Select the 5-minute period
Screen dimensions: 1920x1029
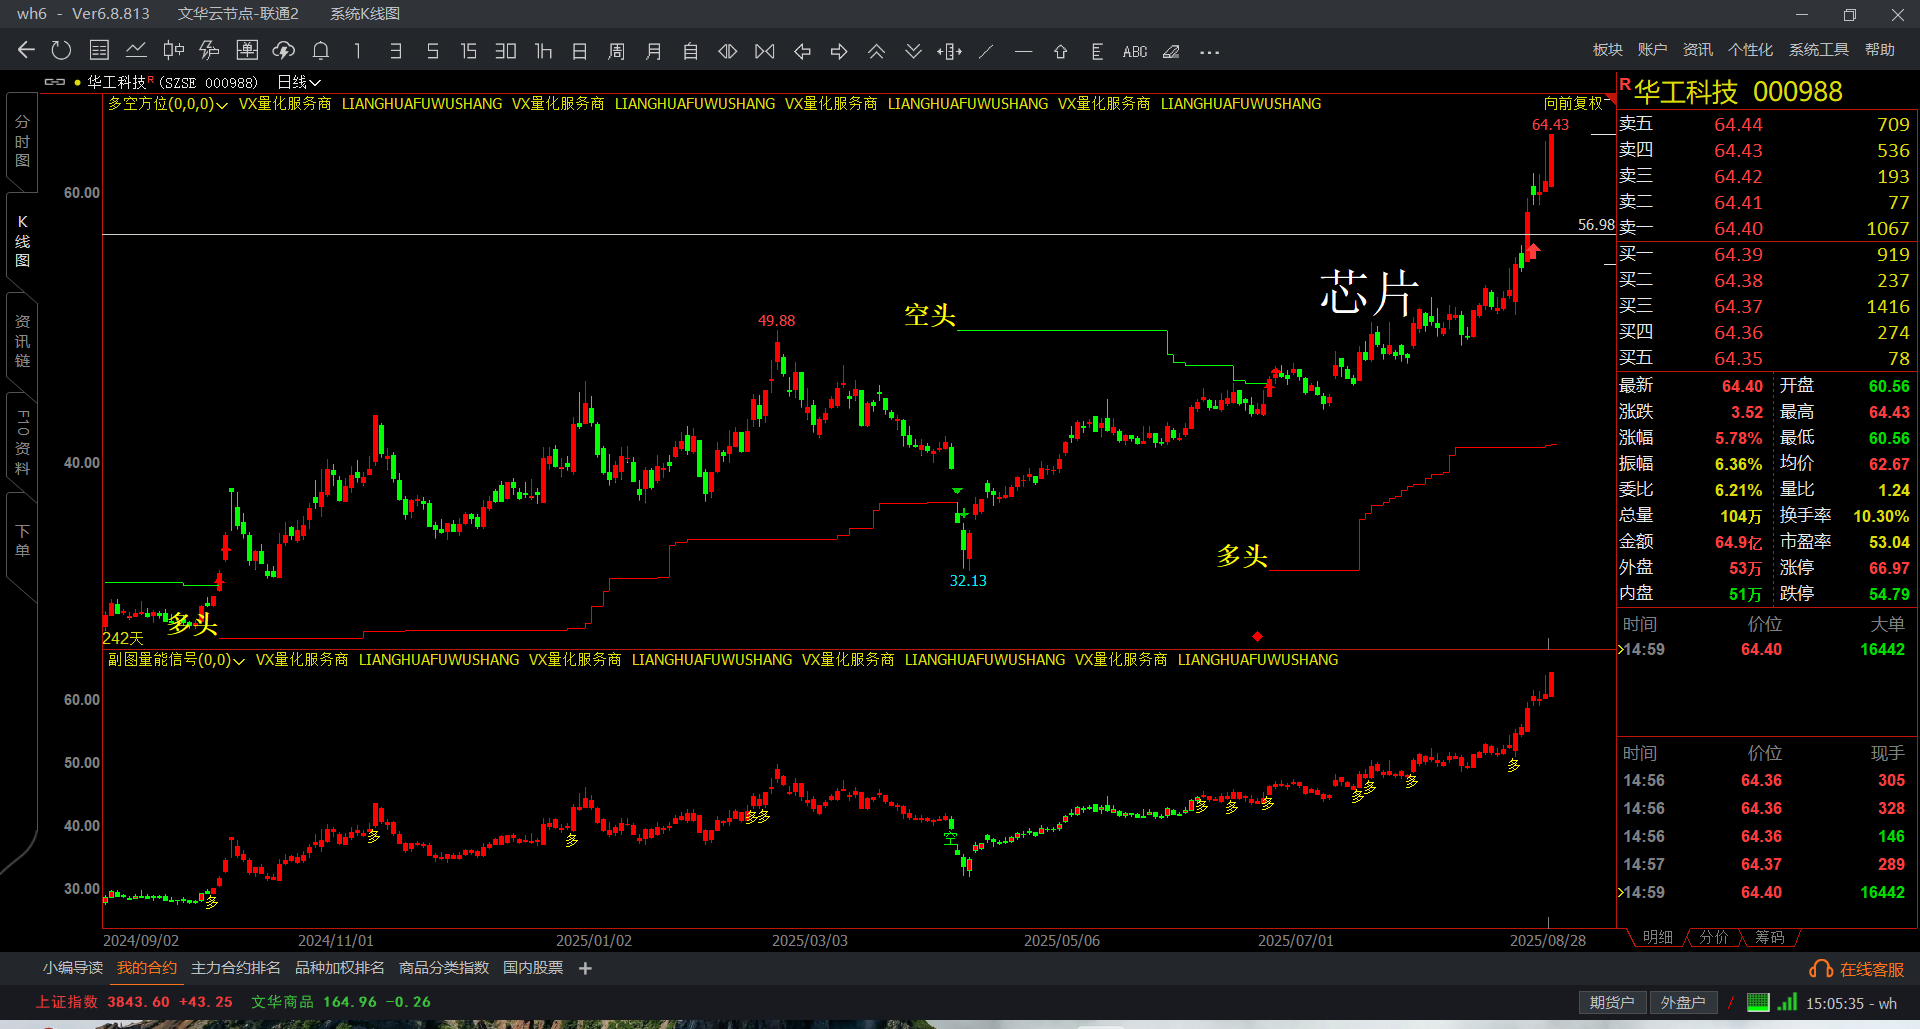click(x=432, y=51)
